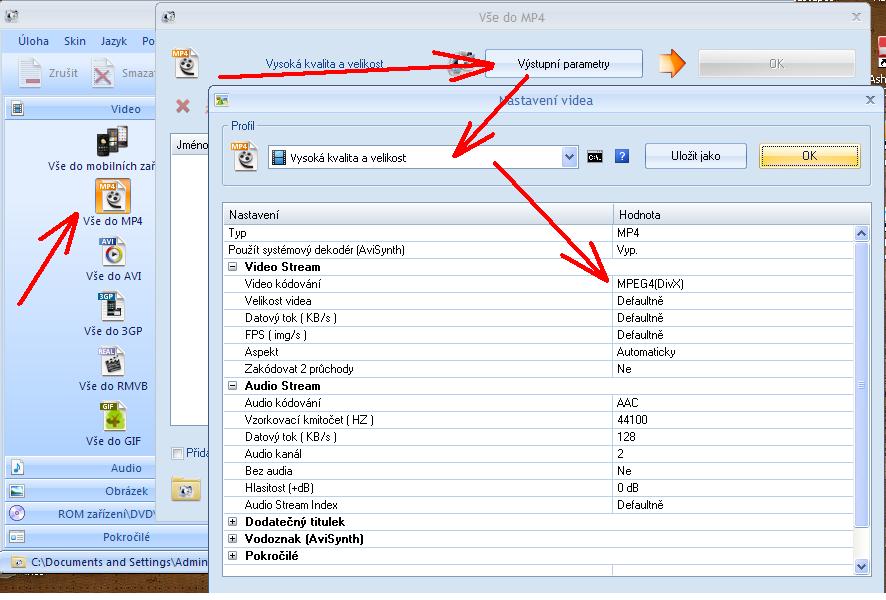Open the Skin menu
The width and height of the screenshot is (886, 600).
(75, 41)
